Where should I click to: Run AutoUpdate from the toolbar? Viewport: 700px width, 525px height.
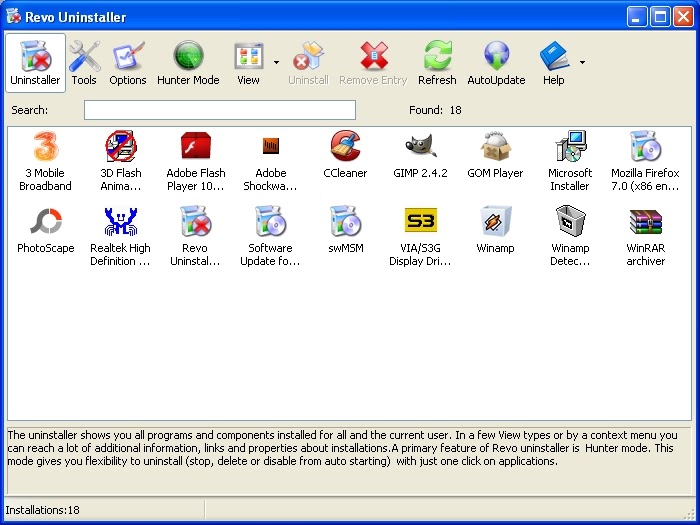tap(496, 63)
